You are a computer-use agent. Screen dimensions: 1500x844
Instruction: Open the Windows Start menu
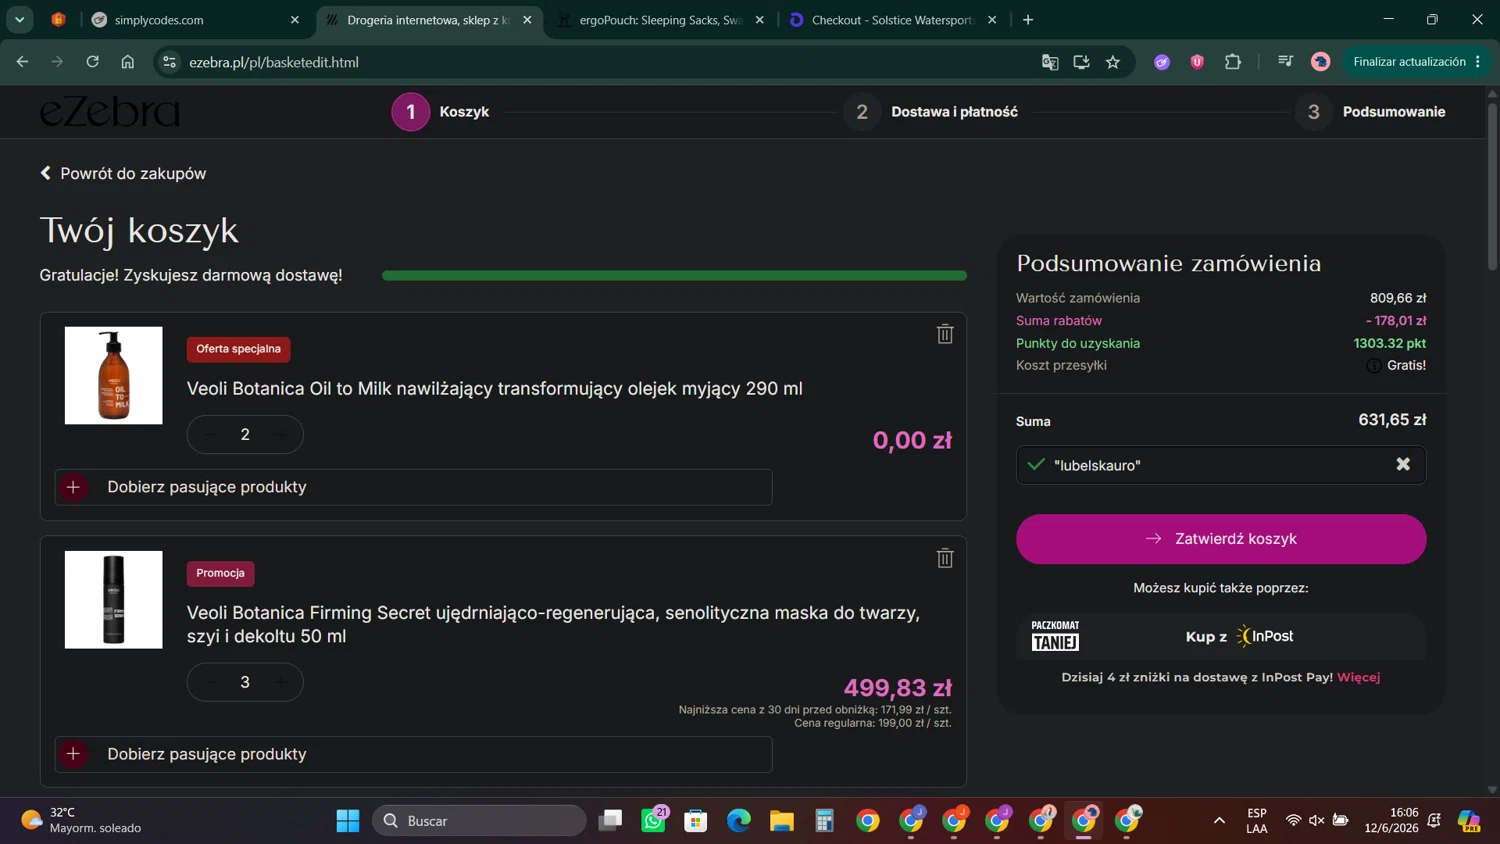tap(348, 821)
